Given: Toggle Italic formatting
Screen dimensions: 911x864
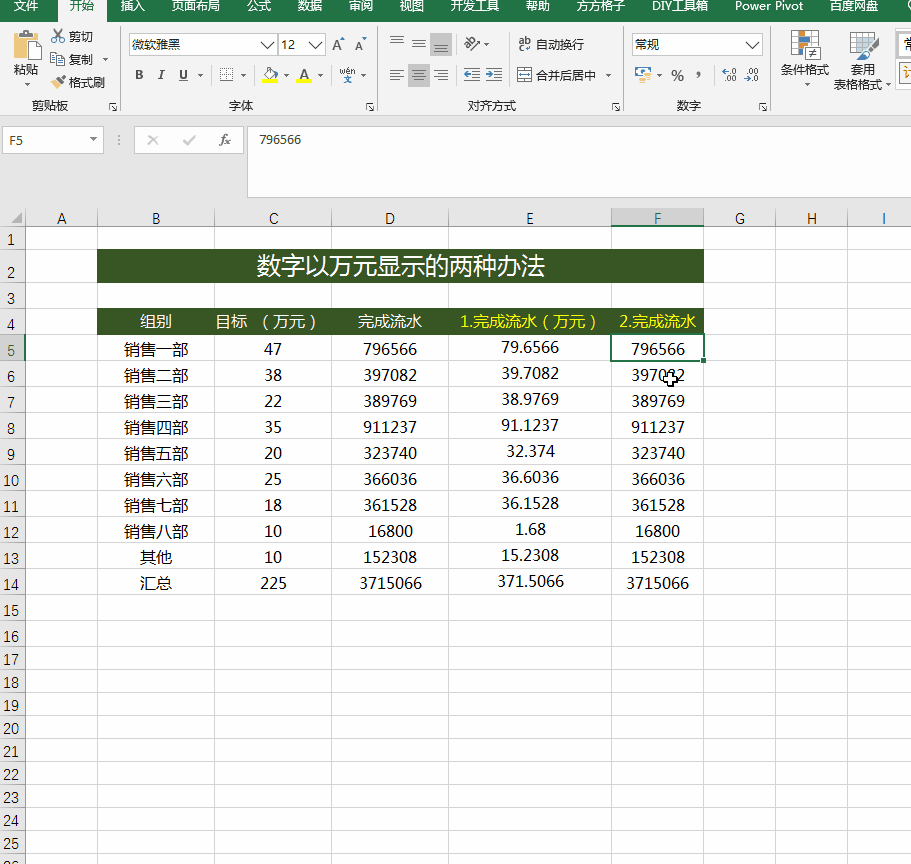Looking at the screenshot, I should (x=161, y=75).
